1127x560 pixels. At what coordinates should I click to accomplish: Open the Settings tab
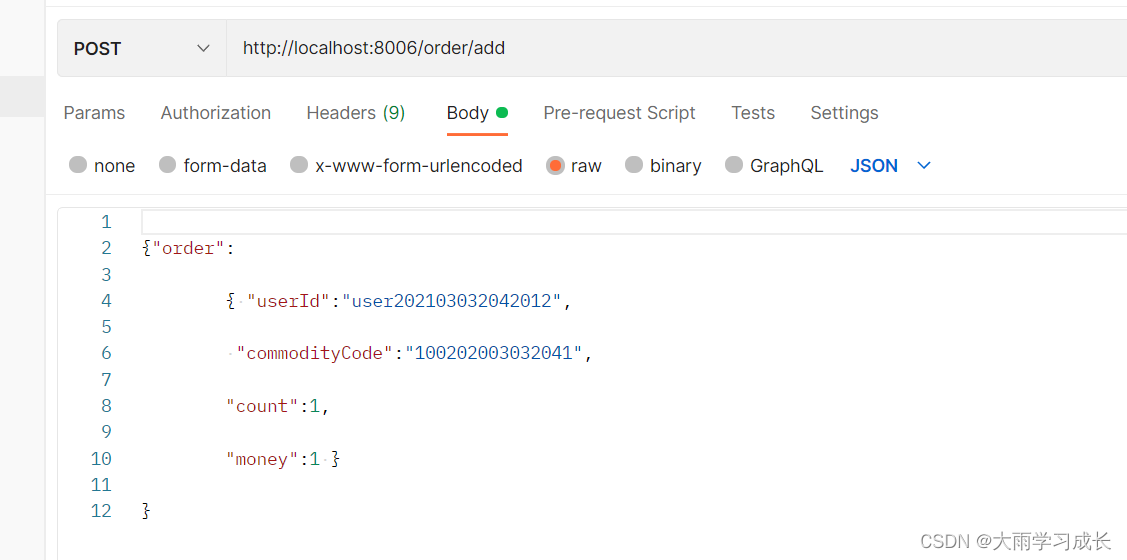click(x=845, y=113)
